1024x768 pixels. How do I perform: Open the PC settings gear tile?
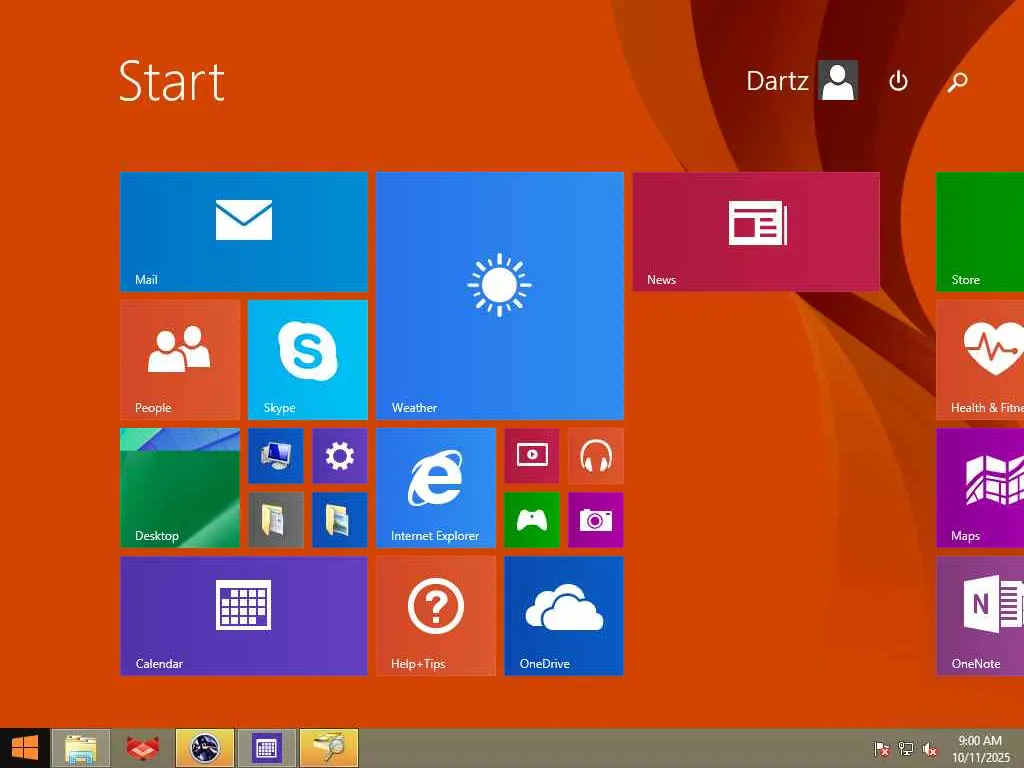pos(340,455)
